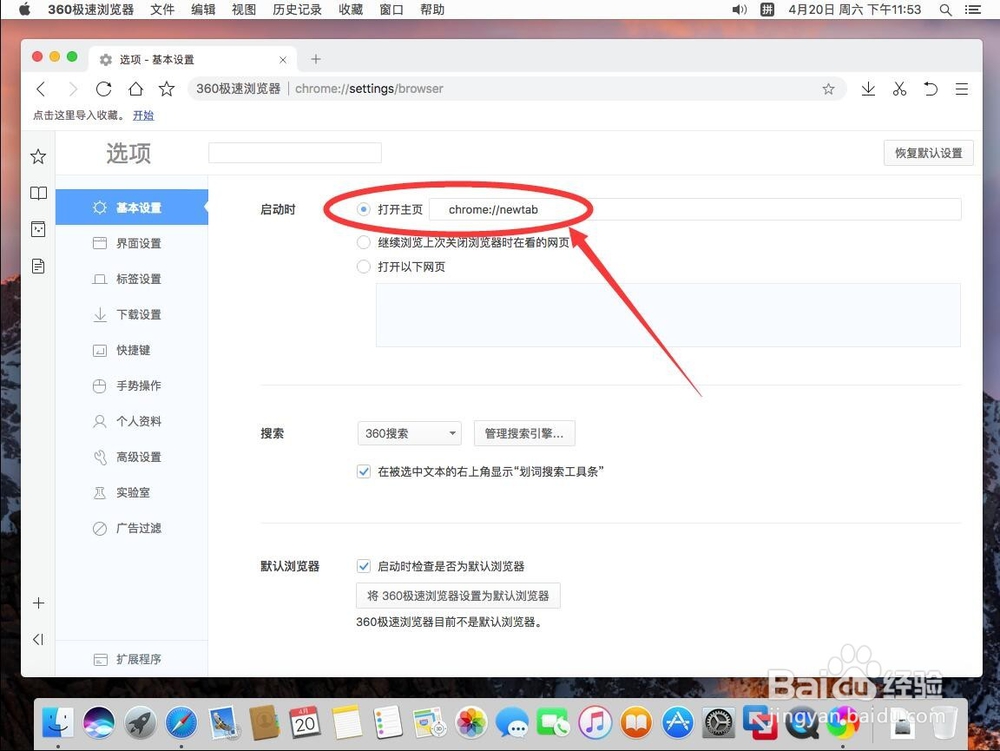
Task: Click the startup pages list box
Action: (668, 315)
